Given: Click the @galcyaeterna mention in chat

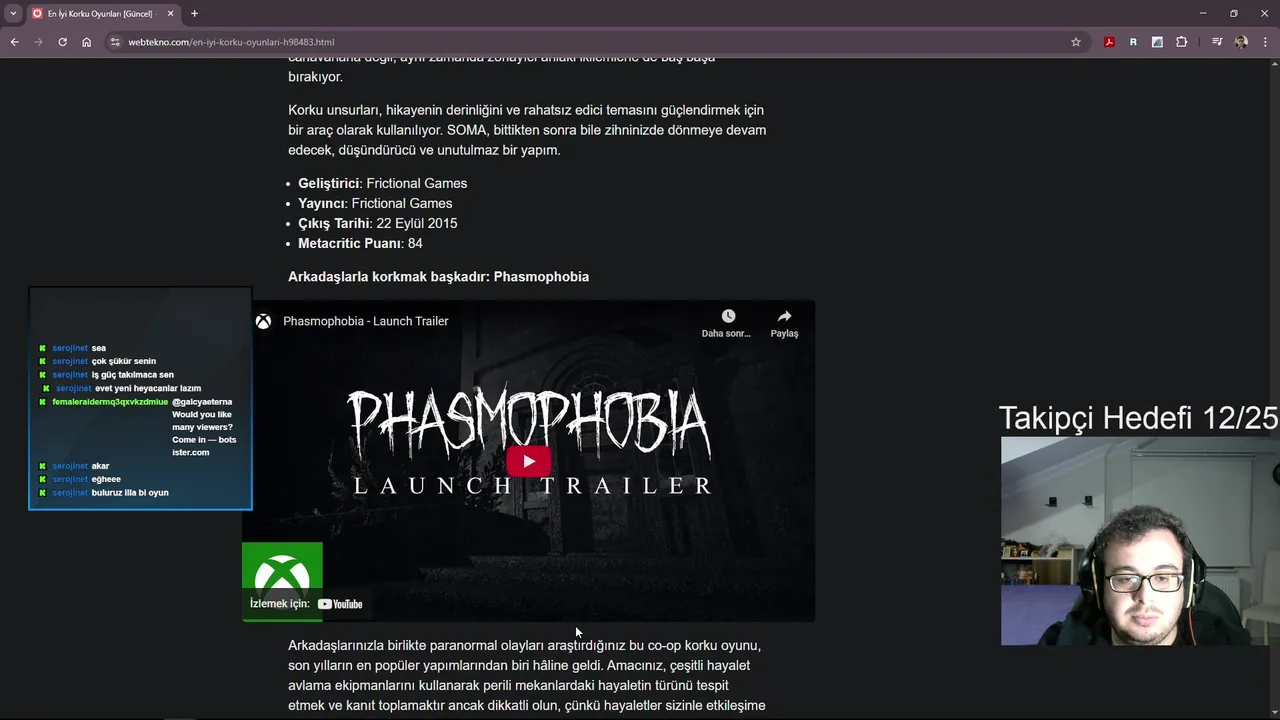Looking at the screenshot, I should [202, 402].
